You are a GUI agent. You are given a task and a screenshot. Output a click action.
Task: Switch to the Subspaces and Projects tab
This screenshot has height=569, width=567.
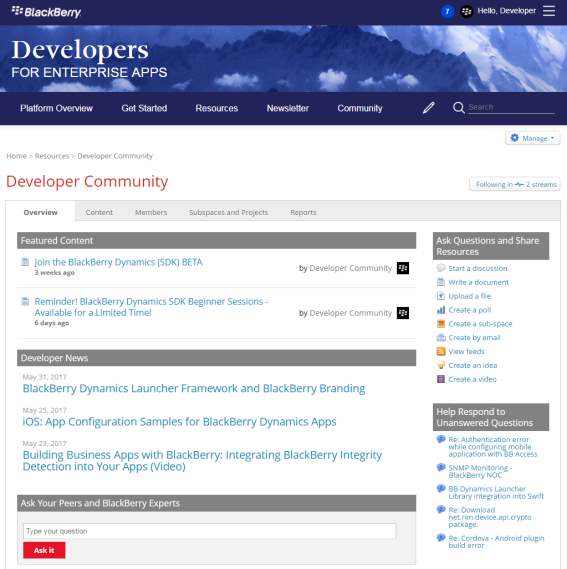[228, 212]
